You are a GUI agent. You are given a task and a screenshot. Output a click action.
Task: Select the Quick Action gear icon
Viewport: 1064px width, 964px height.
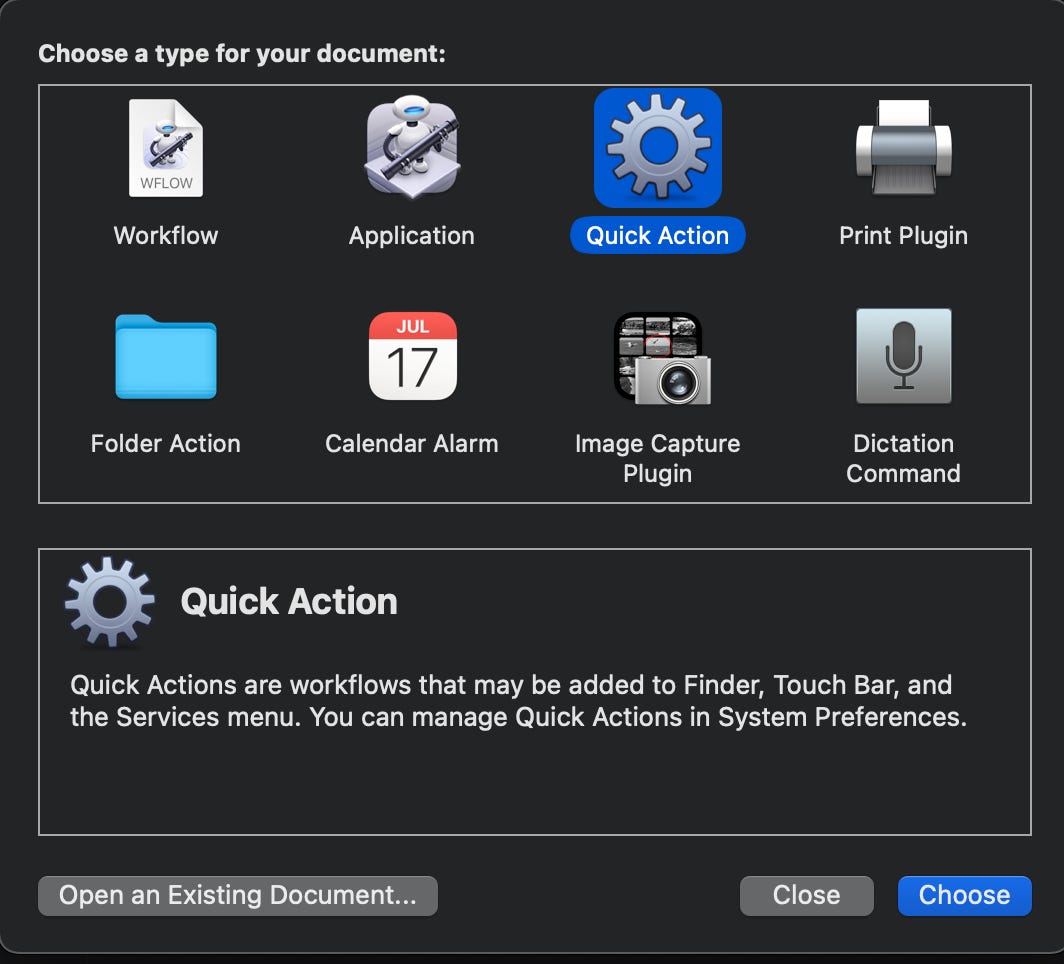(658, 148)
